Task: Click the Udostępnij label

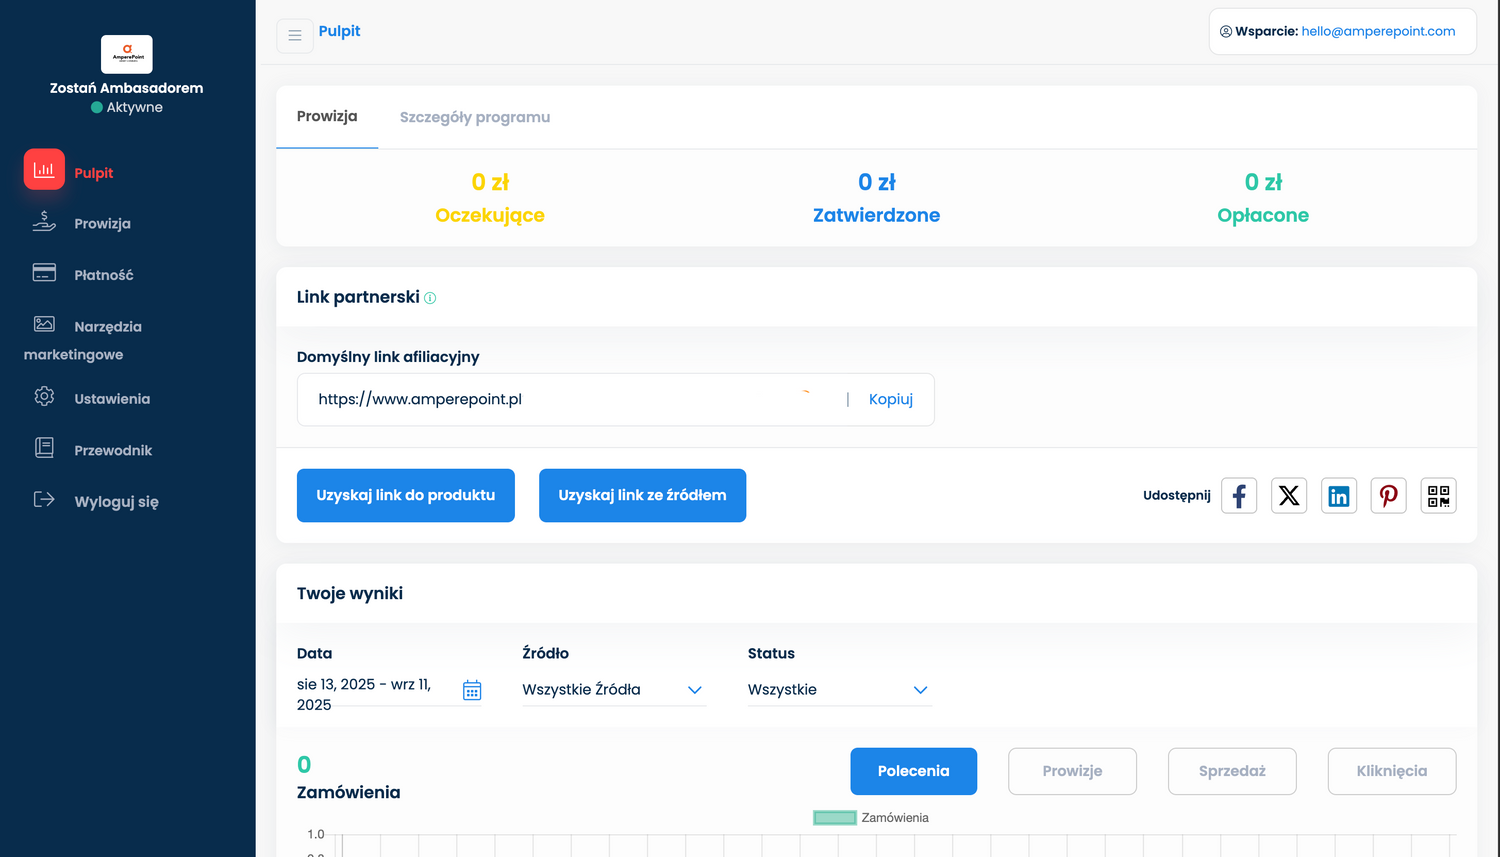Action: point(1177,495)
